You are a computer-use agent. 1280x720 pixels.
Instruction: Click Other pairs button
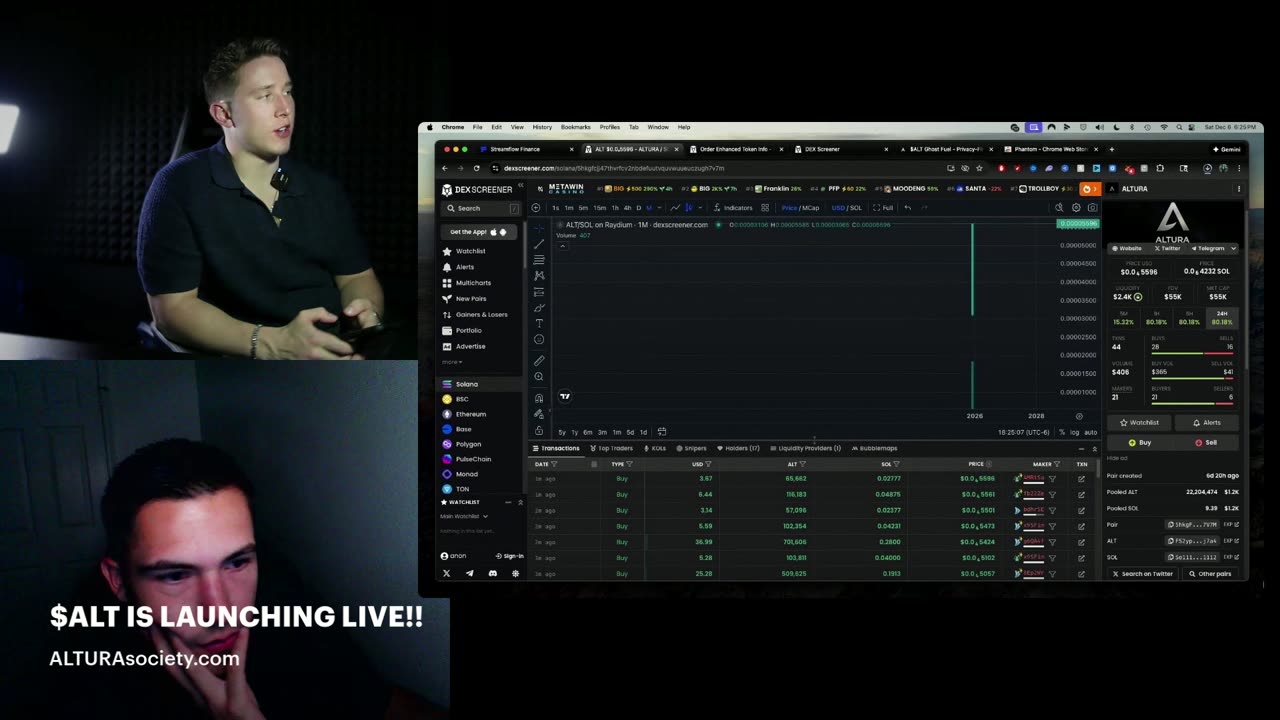[1210, 574]
